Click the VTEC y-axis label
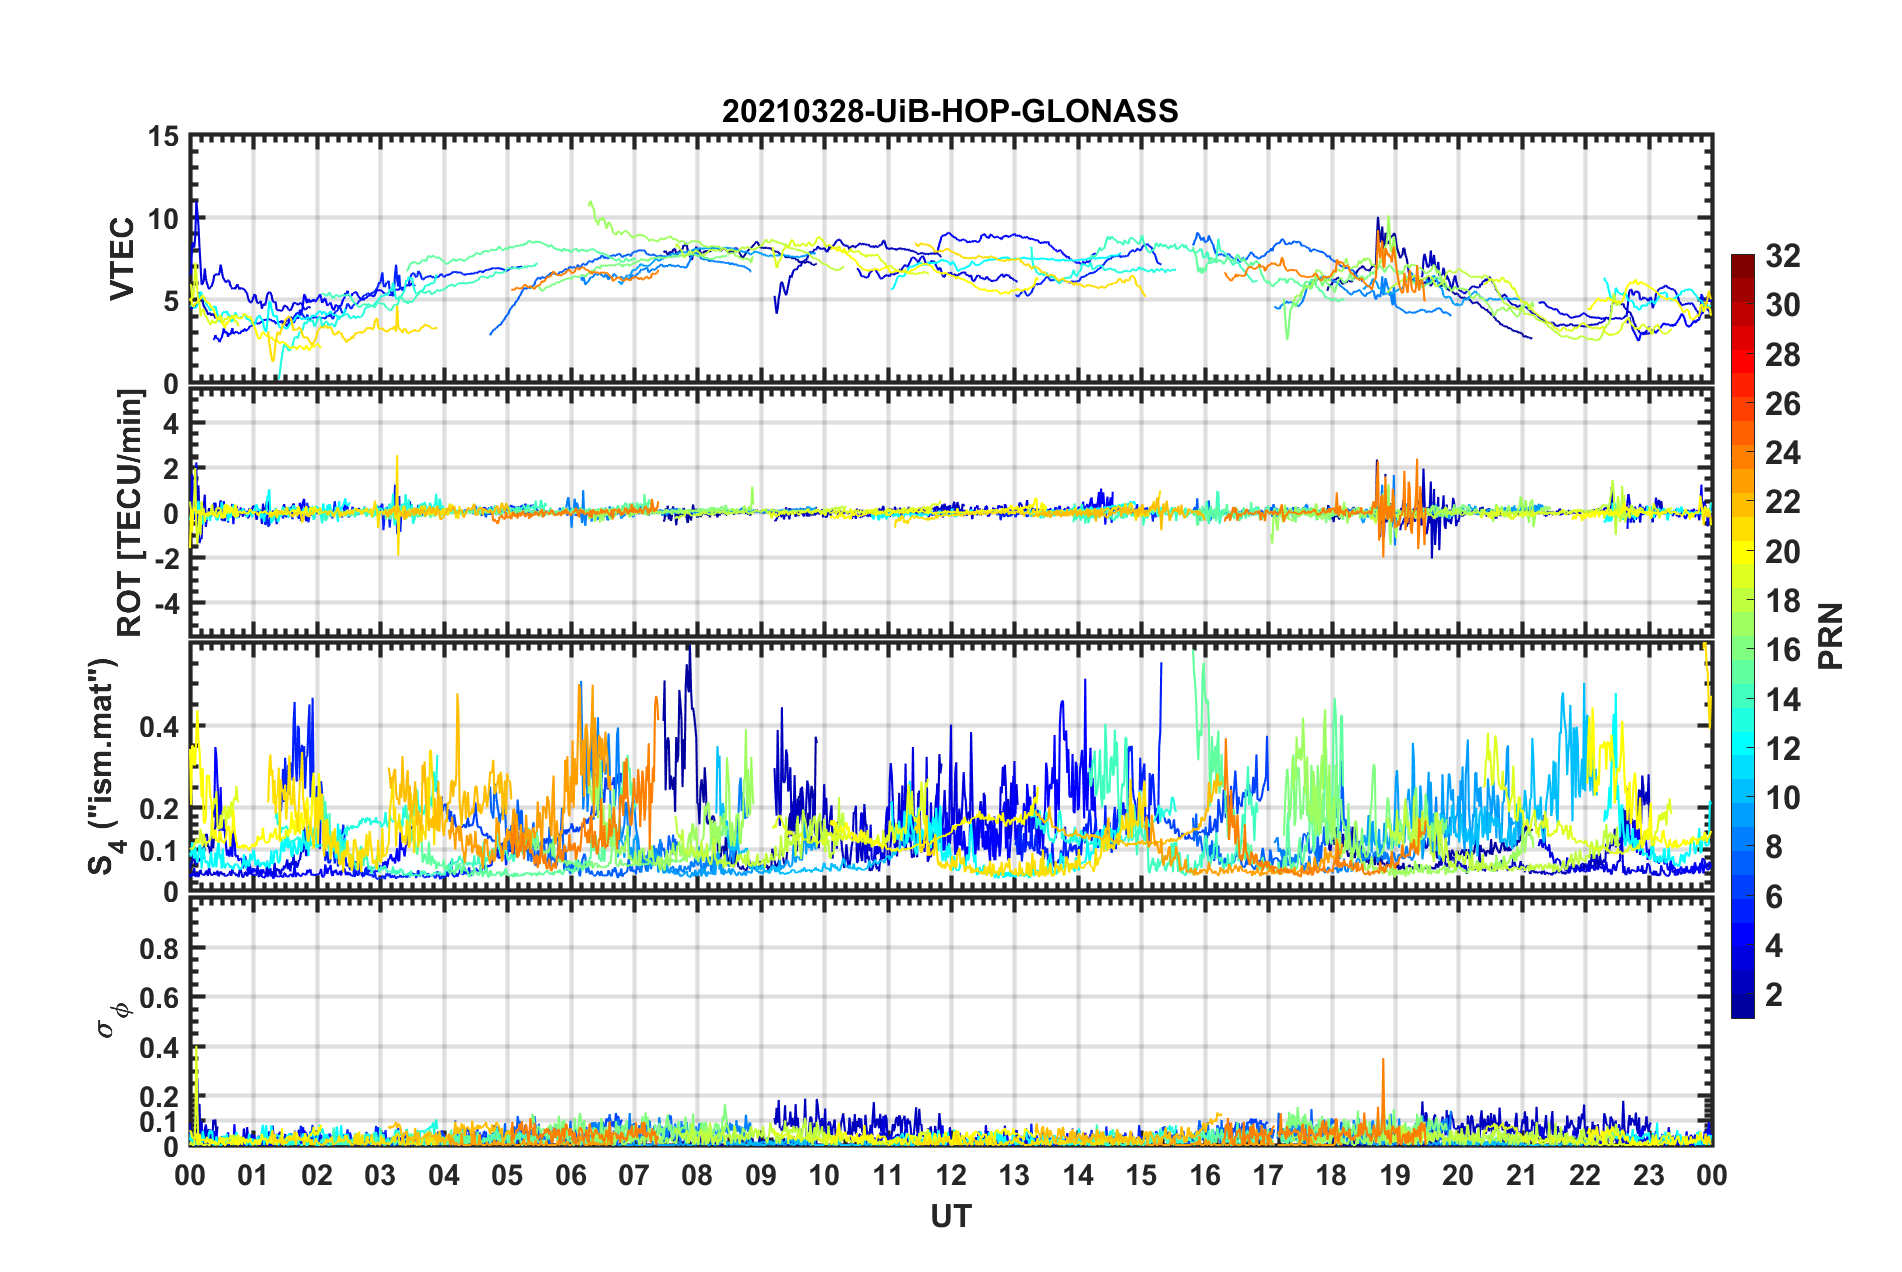The image size is (1902, 1272). (122, 258)
